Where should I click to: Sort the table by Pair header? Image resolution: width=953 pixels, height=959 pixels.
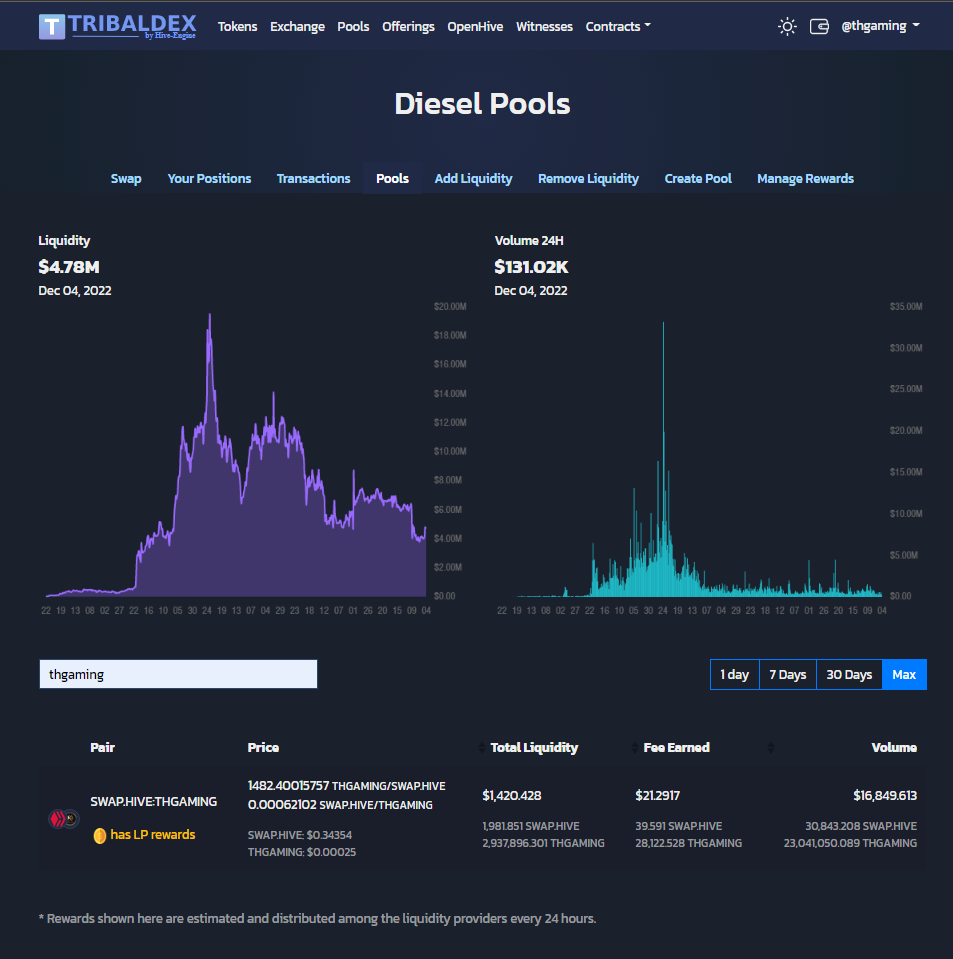click(x=102, y=747)
